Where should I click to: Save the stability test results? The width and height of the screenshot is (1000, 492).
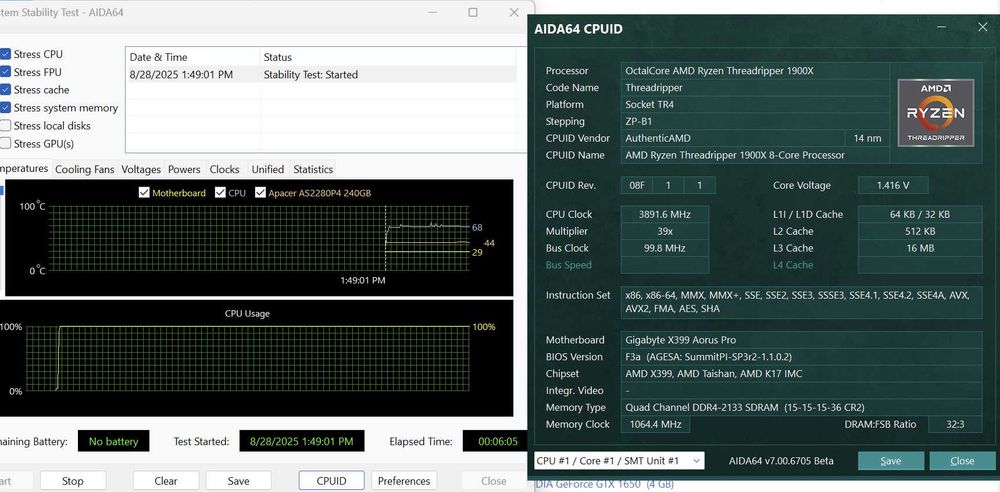(239, 481)
